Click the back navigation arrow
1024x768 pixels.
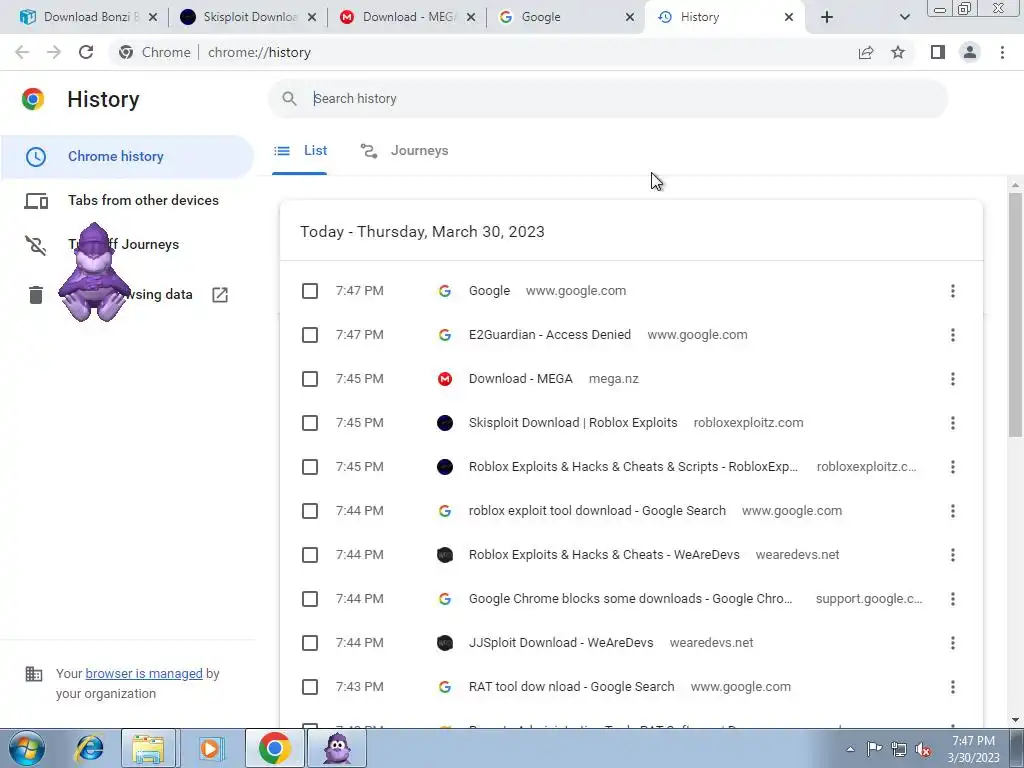(22, 52)
